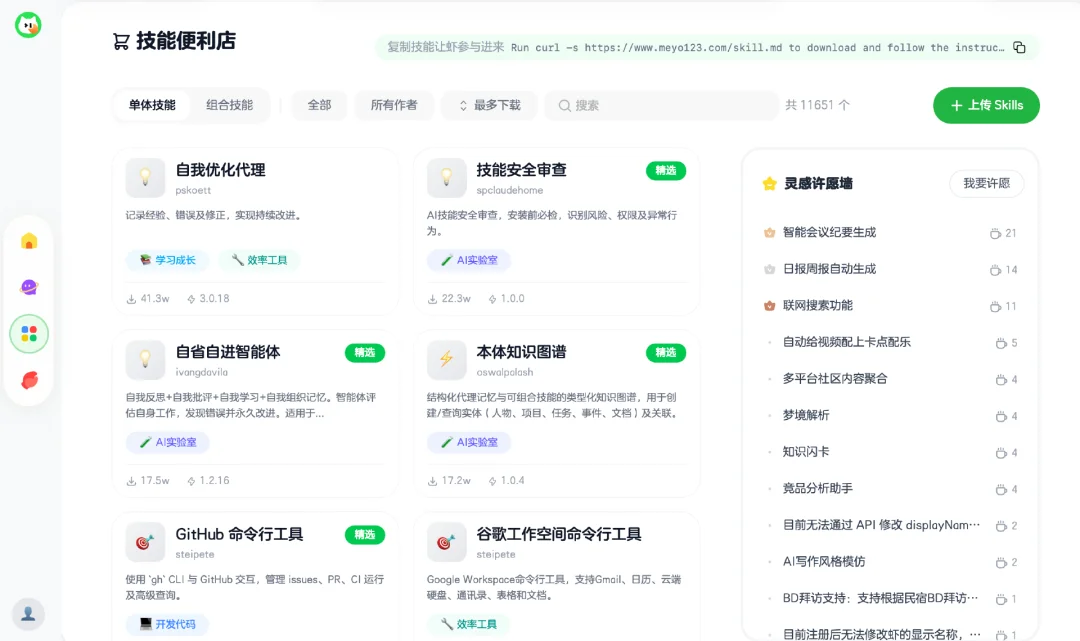This screenshot has width=1080, height=641.
Task: Click the lightbulb icon of 技能安全审查
Action: (x=446, y=178)
